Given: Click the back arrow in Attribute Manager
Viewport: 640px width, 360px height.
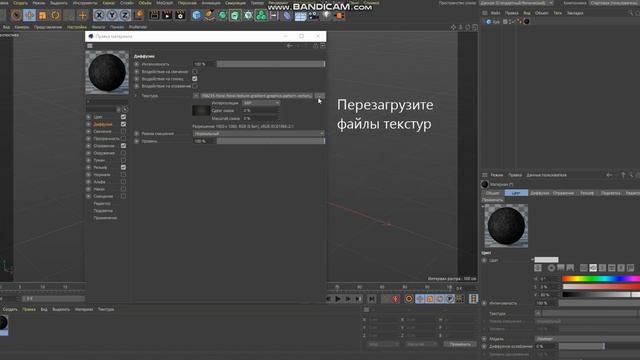Looking at the screenshot, I should [609, 175].
